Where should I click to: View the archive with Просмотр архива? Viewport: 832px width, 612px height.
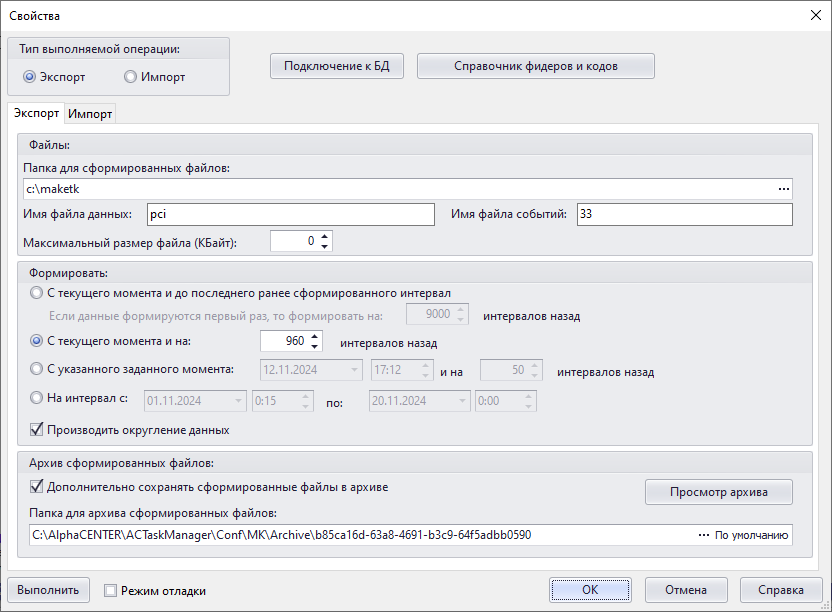point(718,491)
